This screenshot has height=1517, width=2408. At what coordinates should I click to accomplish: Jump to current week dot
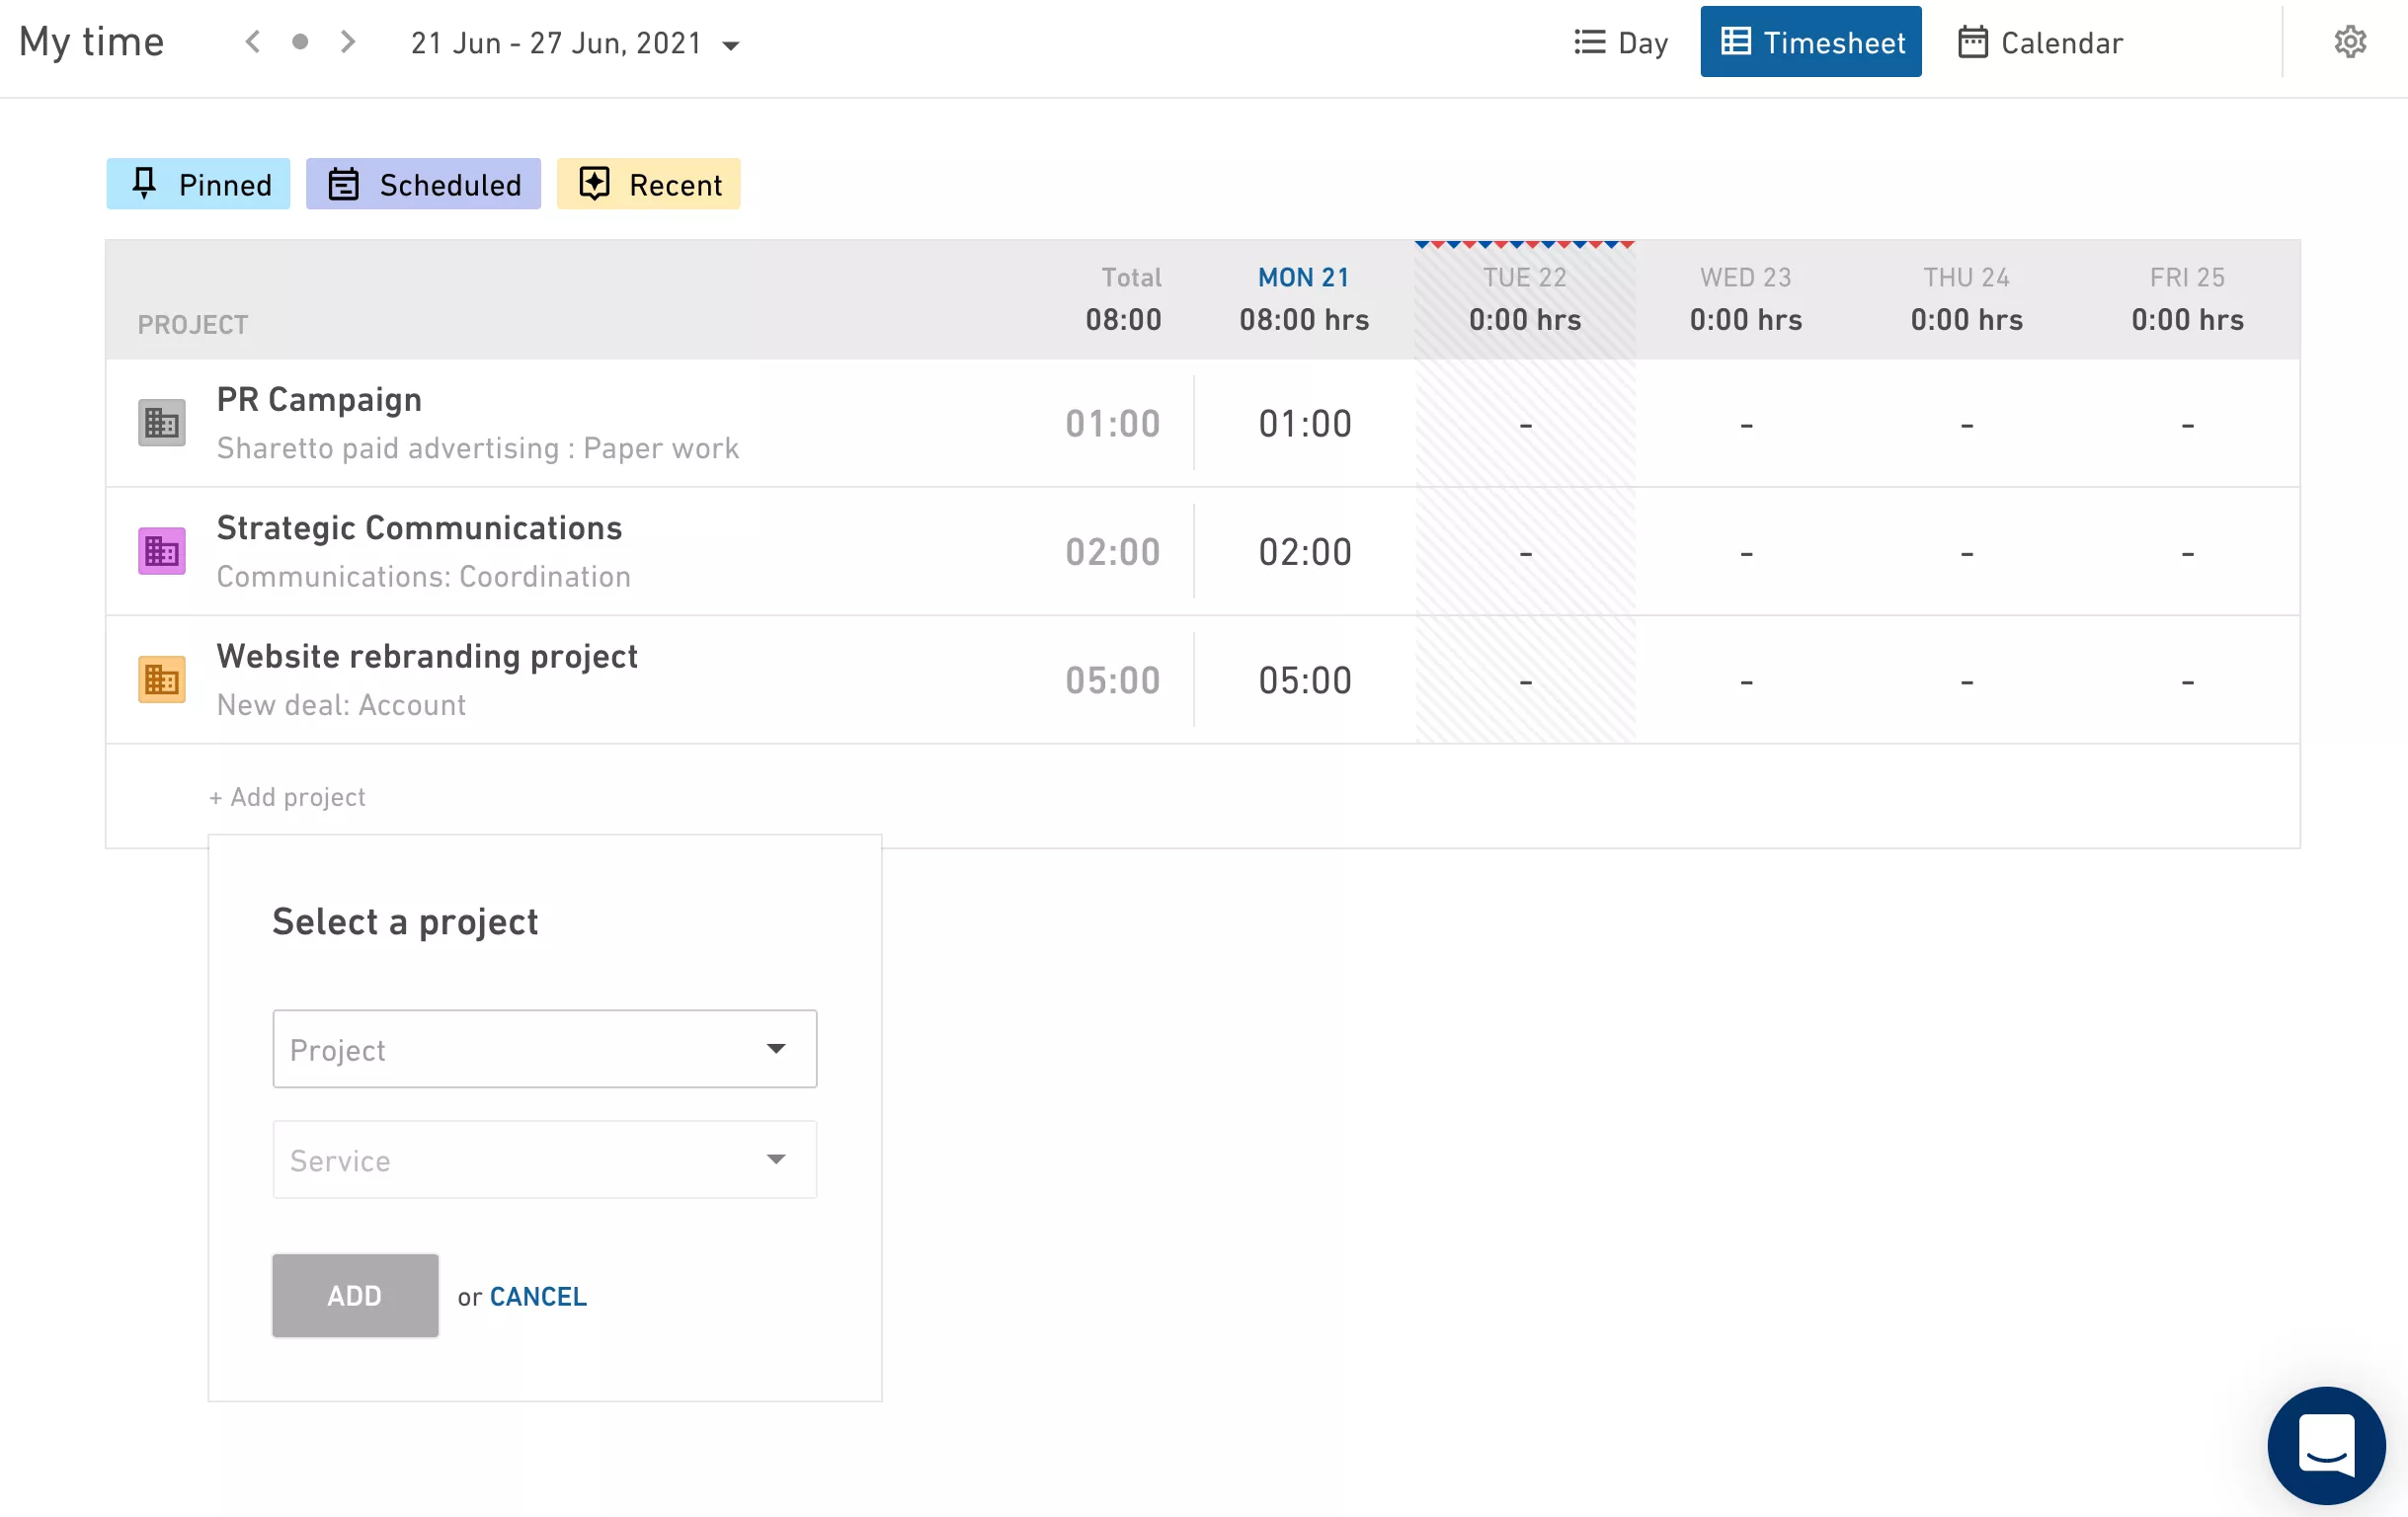[x=300, y=42]
